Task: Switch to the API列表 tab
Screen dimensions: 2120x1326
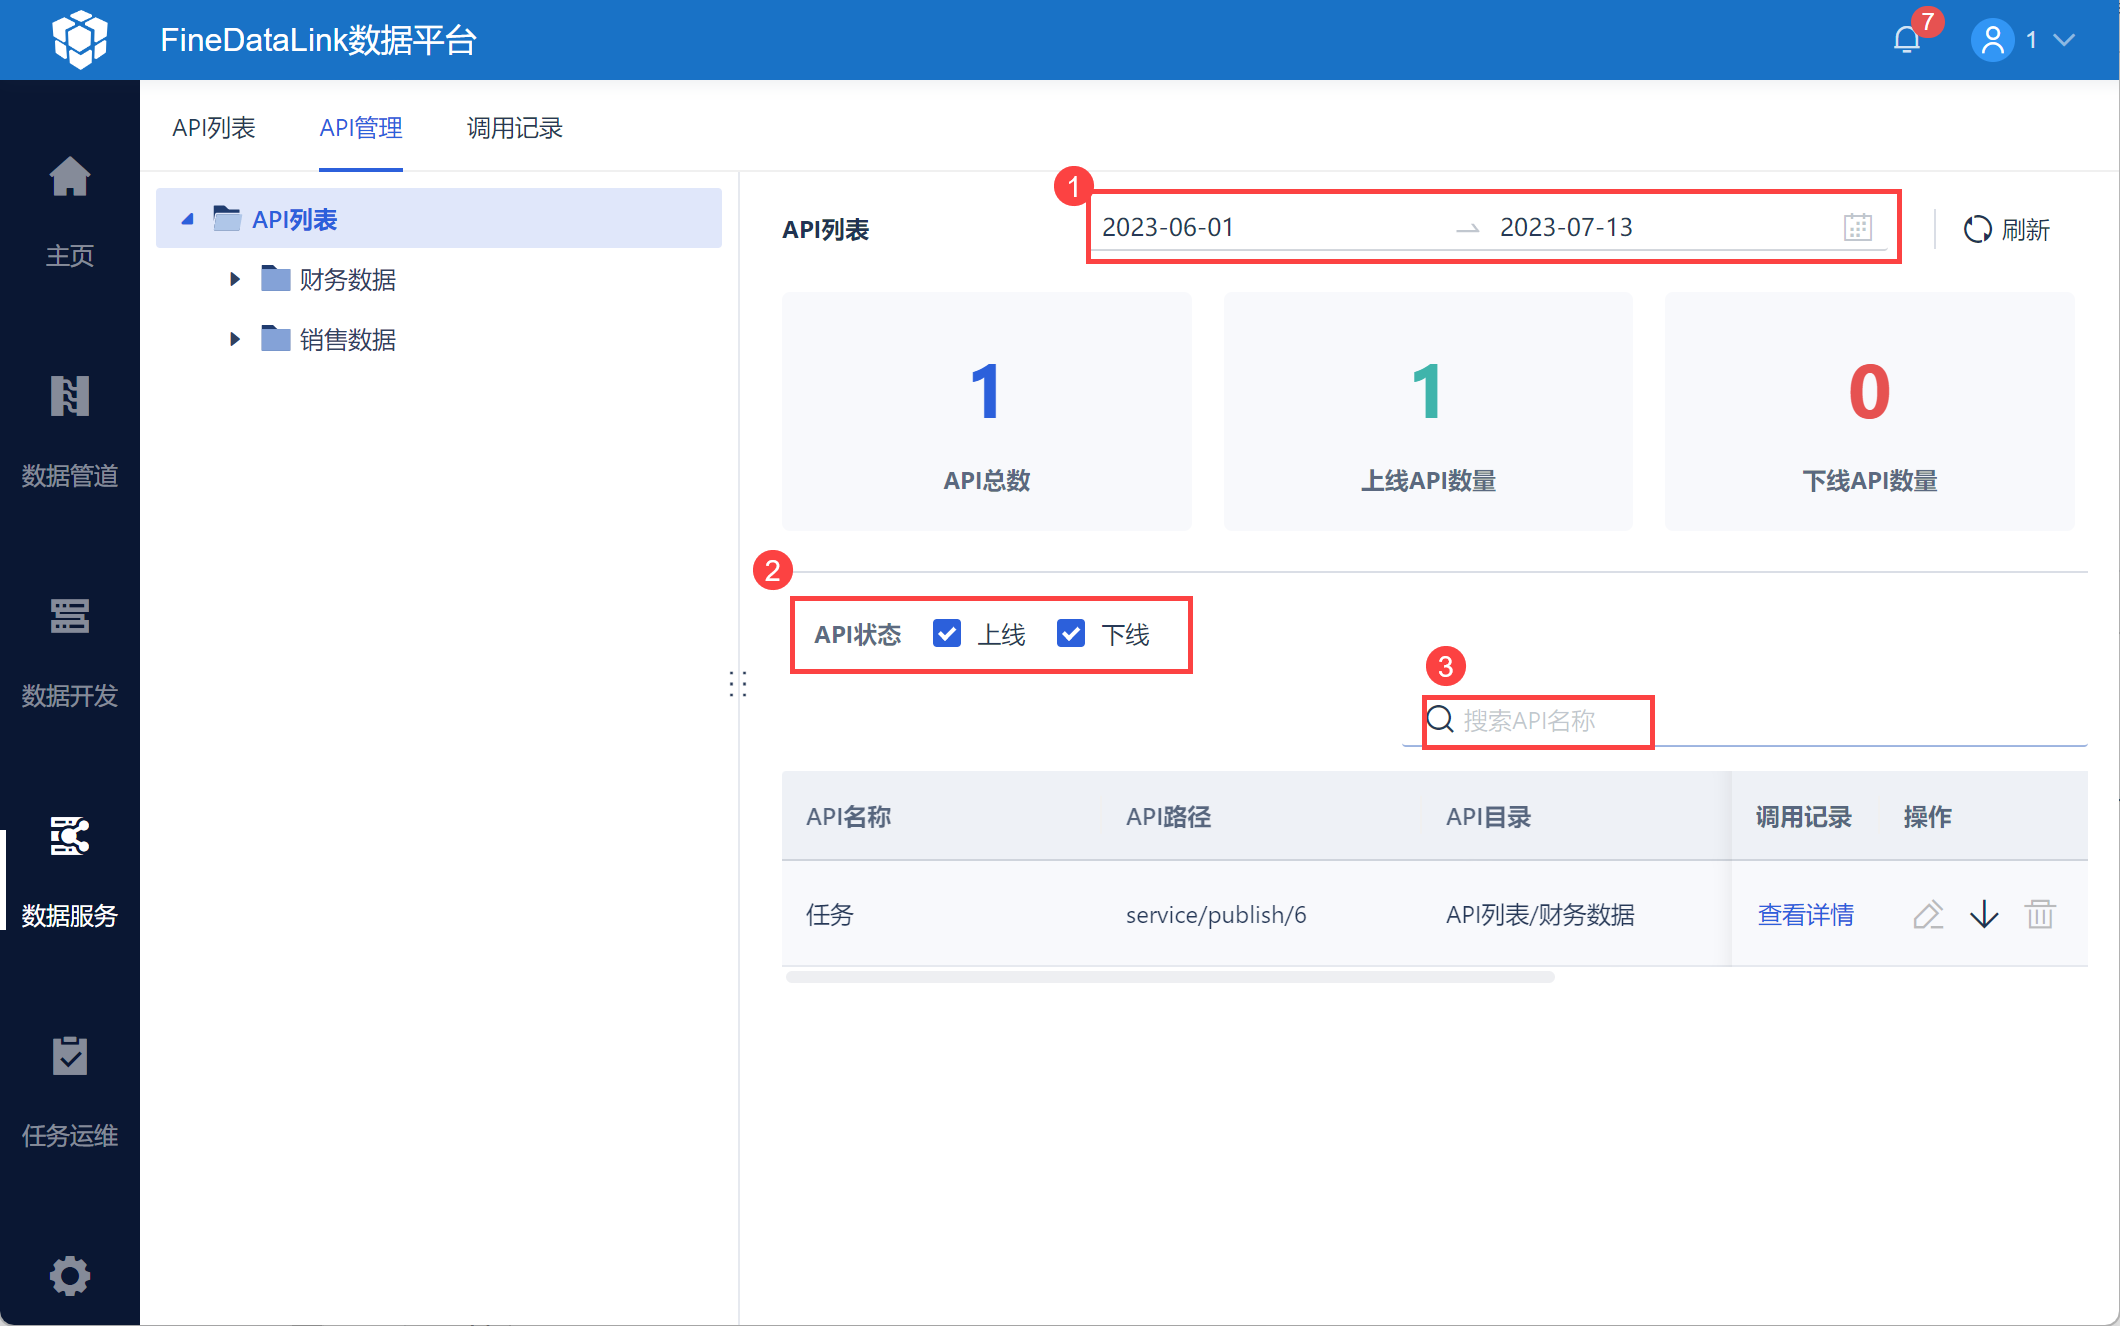Action: coord(214,128)
